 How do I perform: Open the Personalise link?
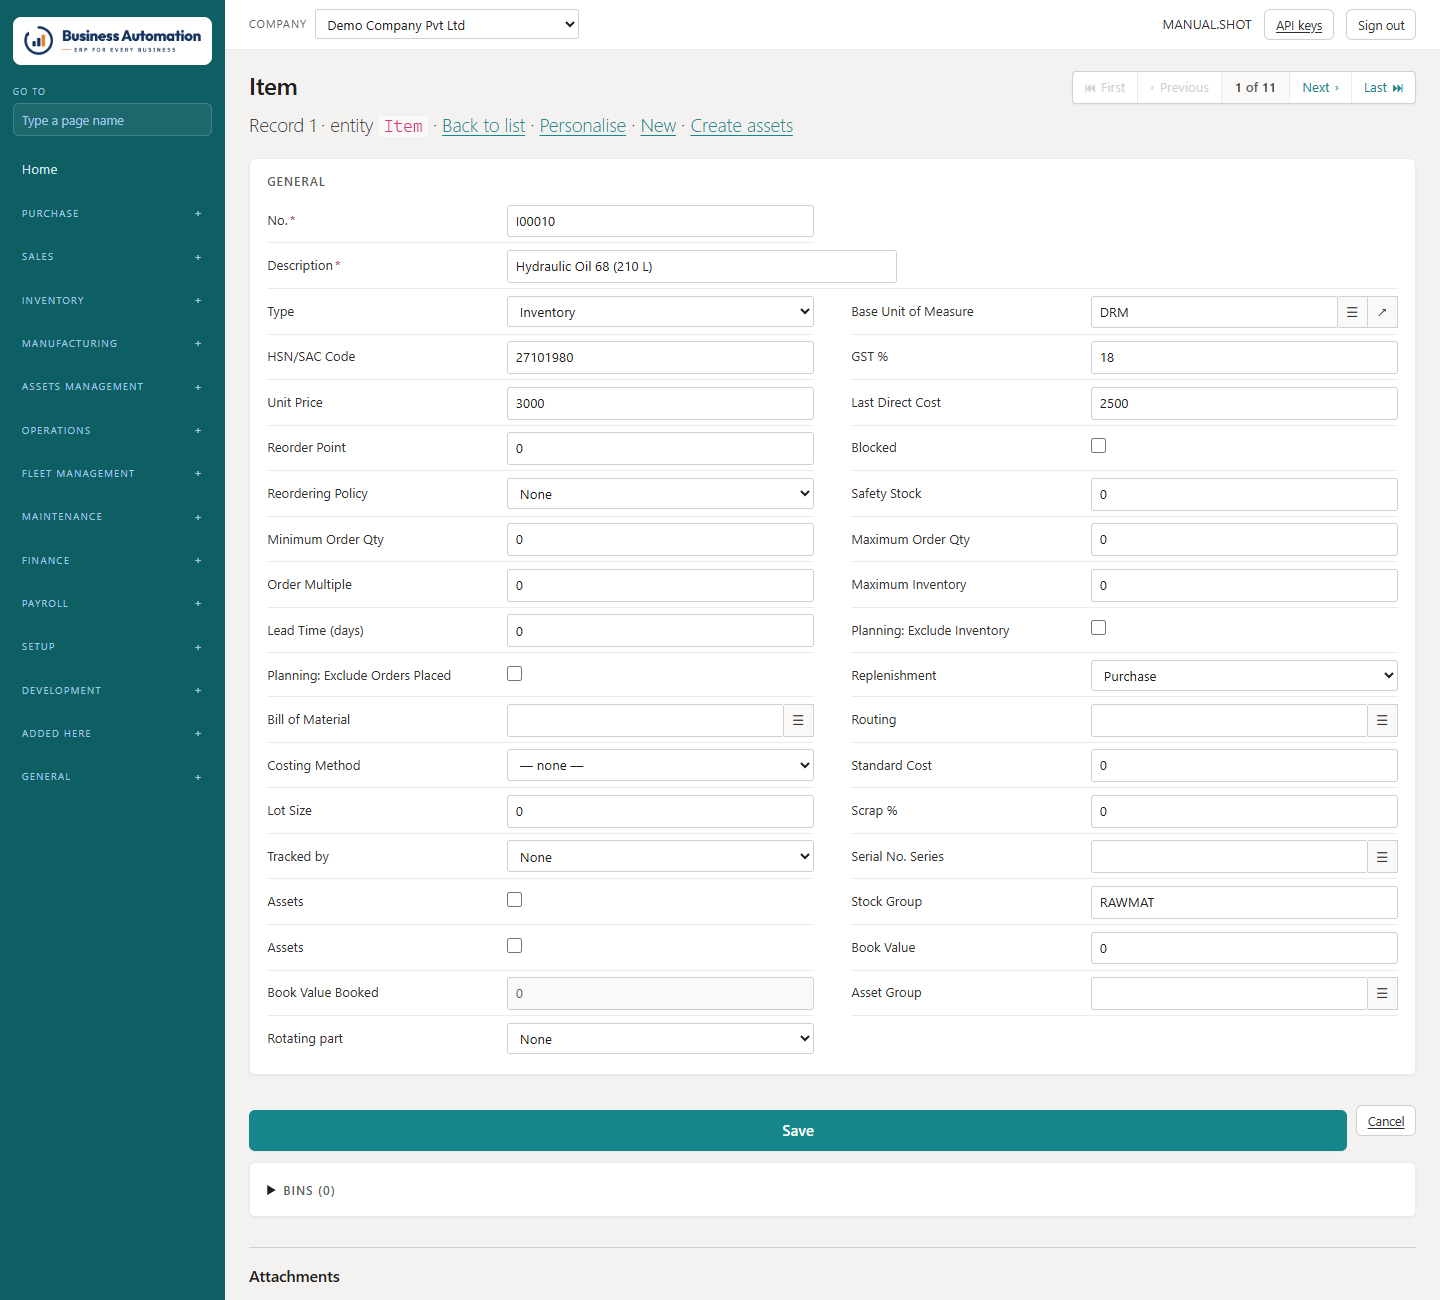(x=583, y=126)
